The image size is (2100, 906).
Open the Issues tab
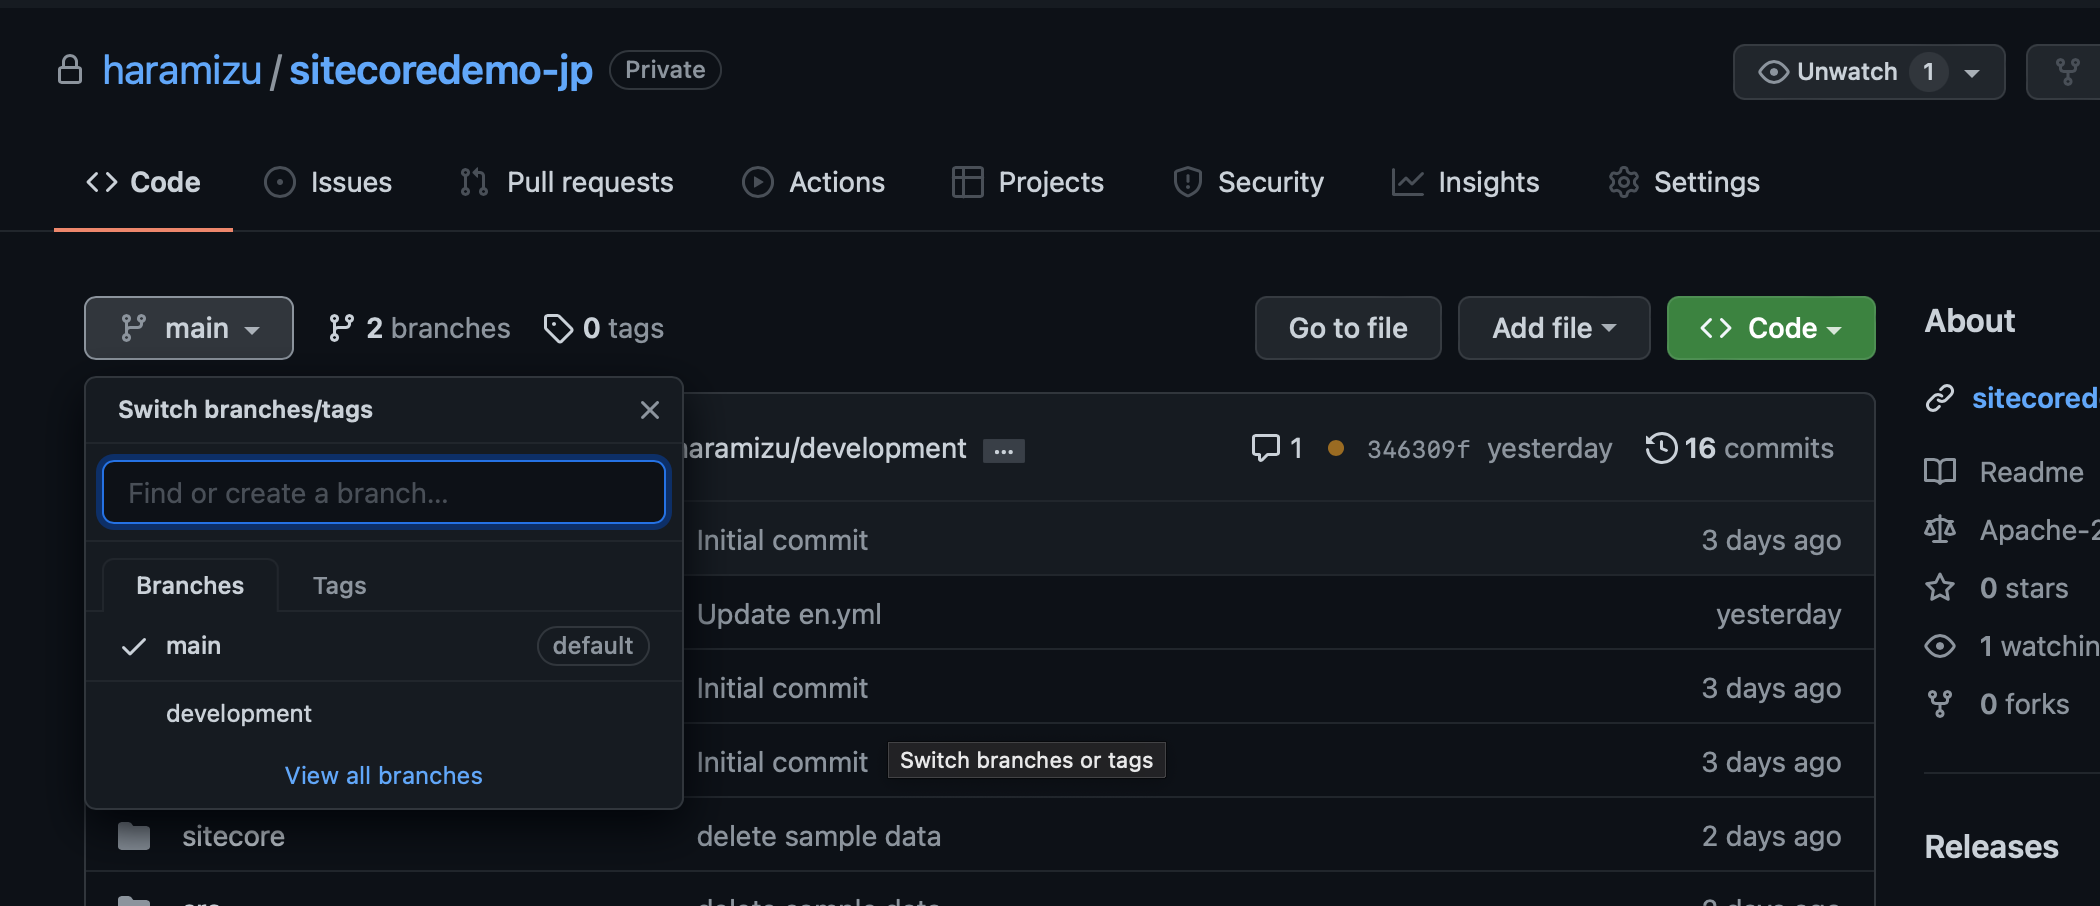click(x=328, y=182)
